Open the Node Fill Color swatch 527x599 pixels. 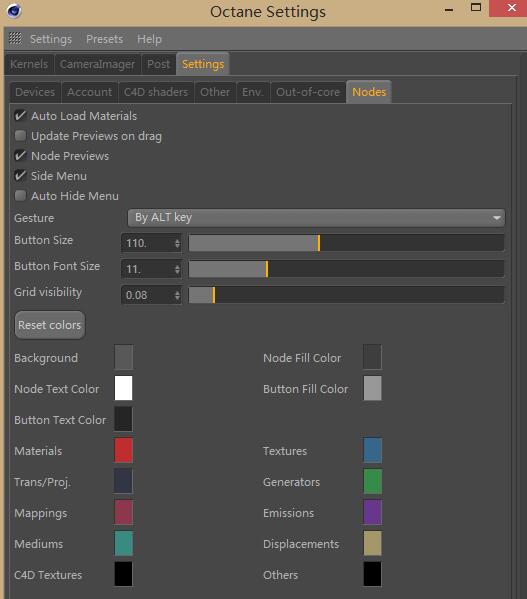pyautogui.click(x=372, y=357)
